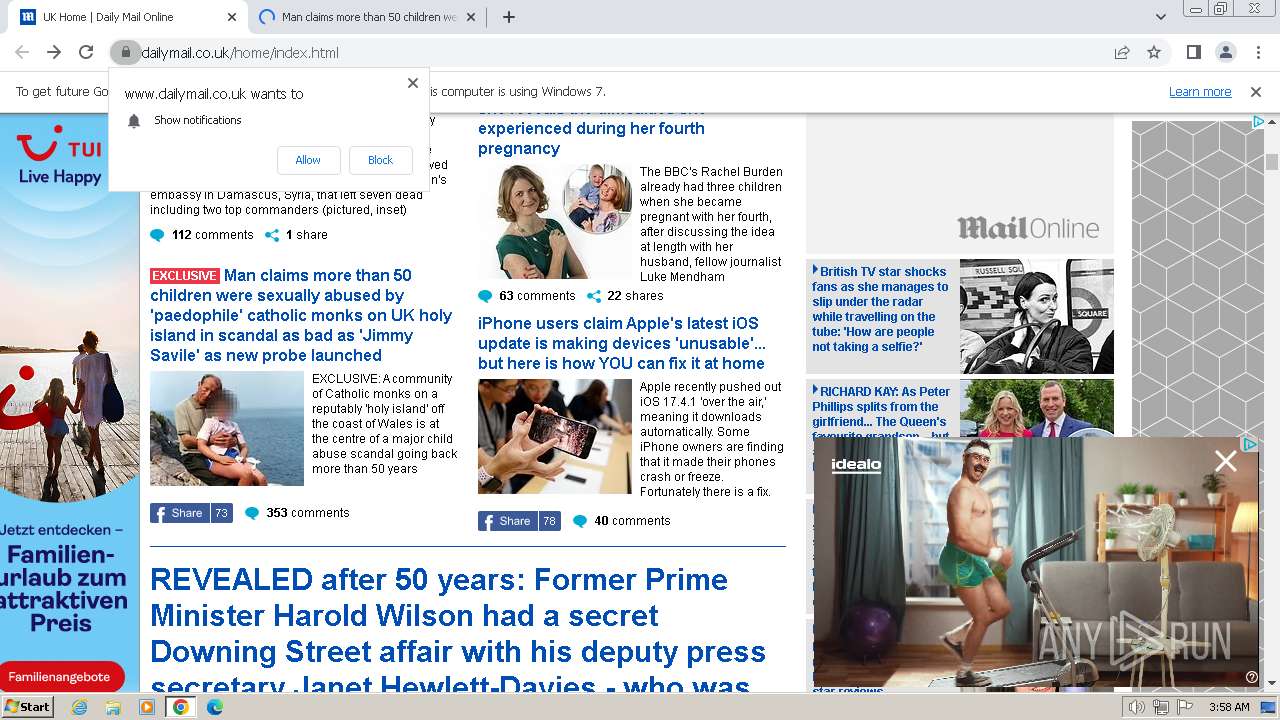Open Chrome's three-dot menu

(1257, 52)
